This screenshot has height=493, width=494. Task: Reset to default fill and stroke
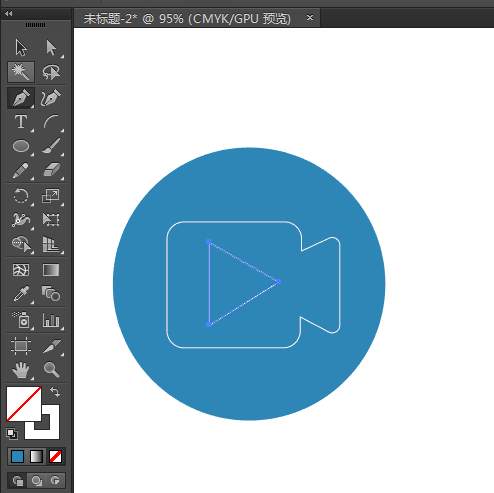click(12, 433)
